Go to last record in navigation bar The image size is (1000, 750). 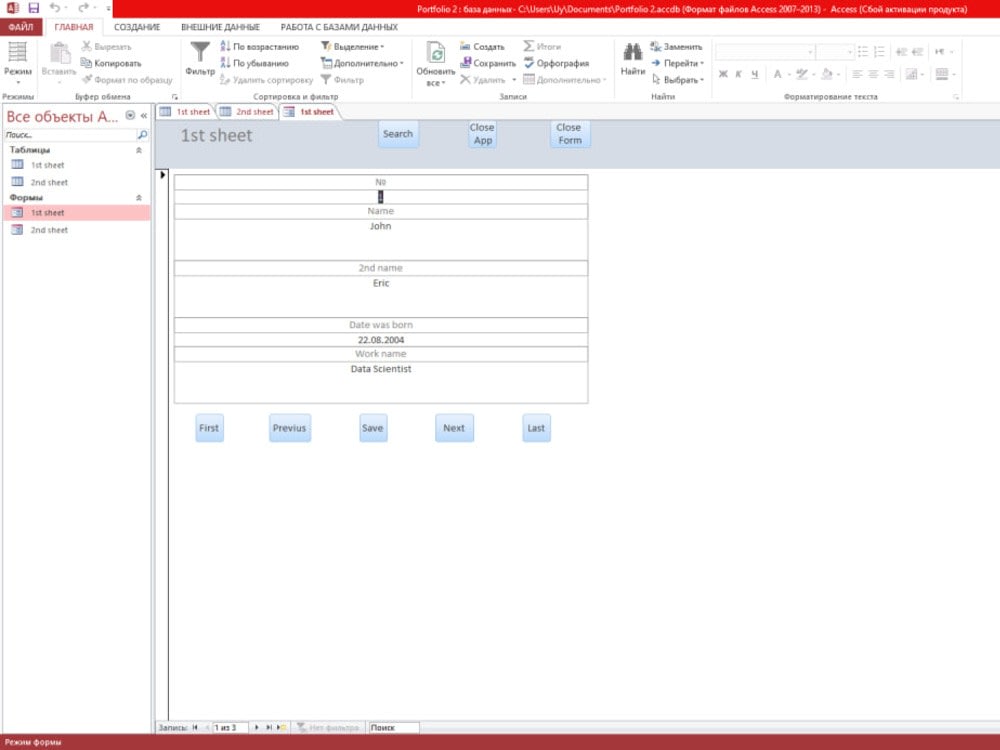pyautogui.click(x=268, y=727)
